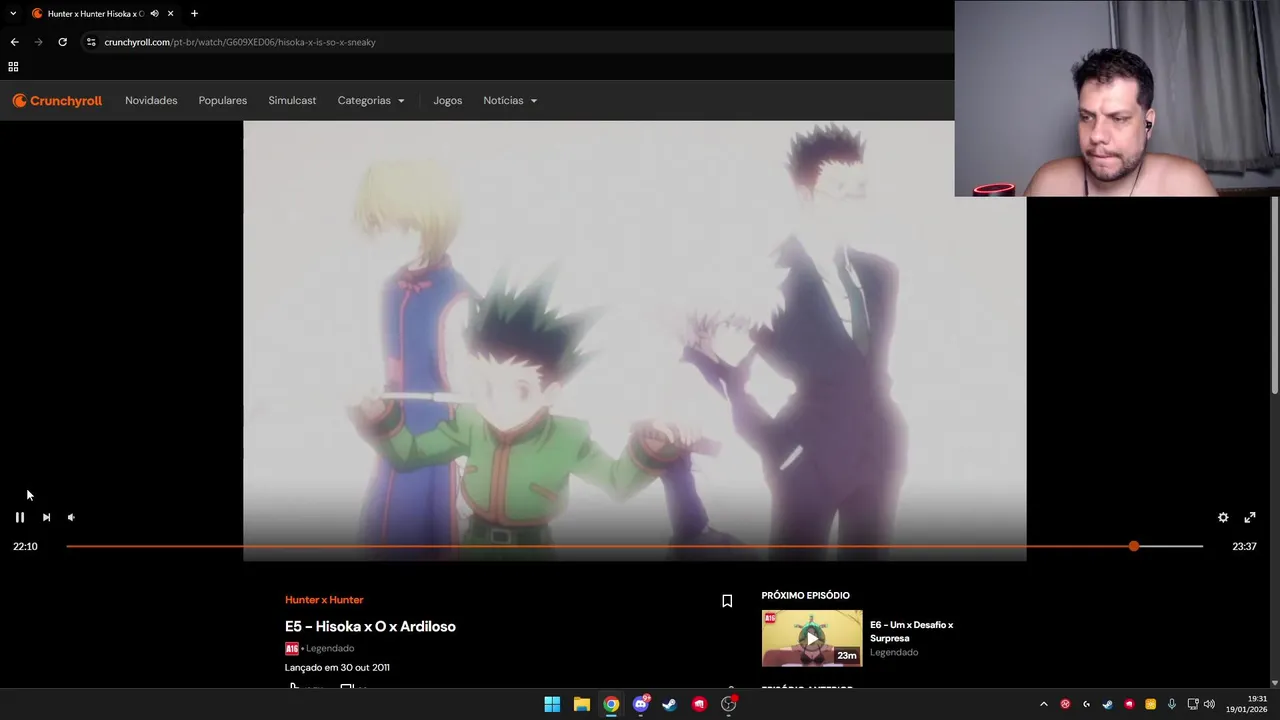Open the Populares menu item
This screenshot has width=1280, height=720.
point(223,100)
